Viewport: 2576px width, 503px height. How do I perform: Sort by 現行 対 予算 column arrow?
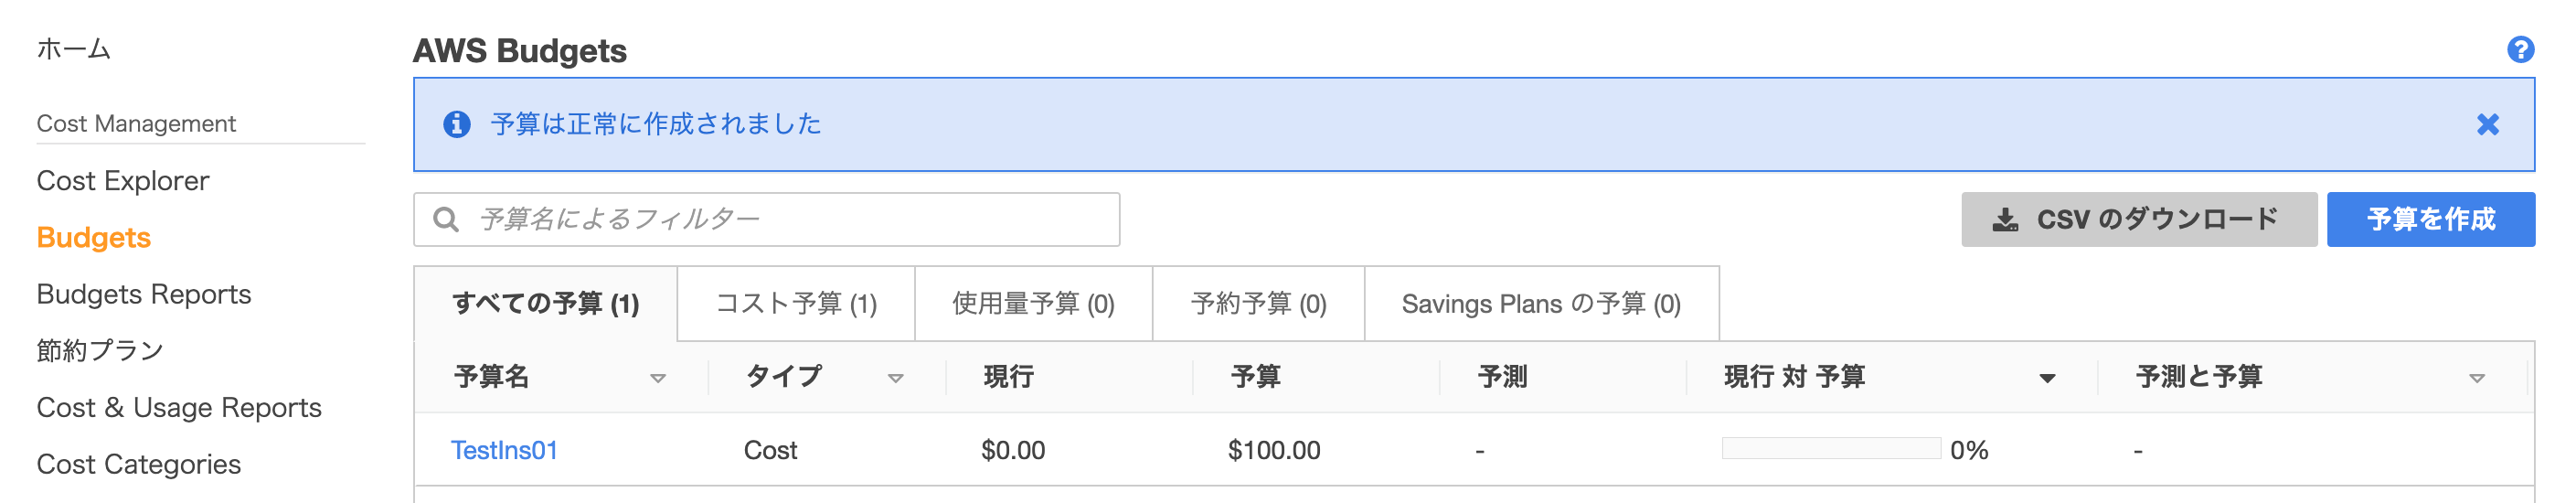coord(2047,378)
